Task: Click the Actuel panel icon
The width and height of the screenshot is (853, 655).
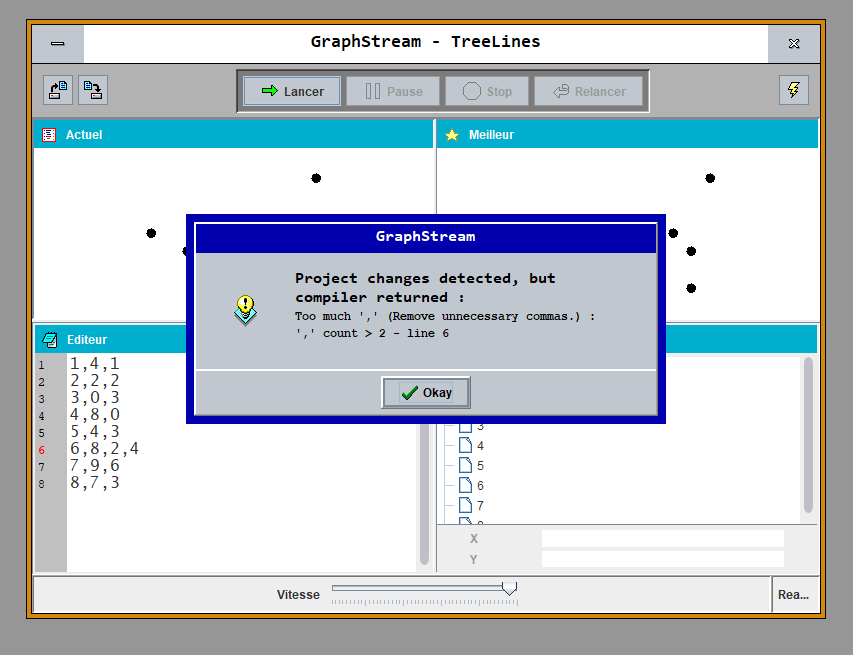Action: point(48,134)
